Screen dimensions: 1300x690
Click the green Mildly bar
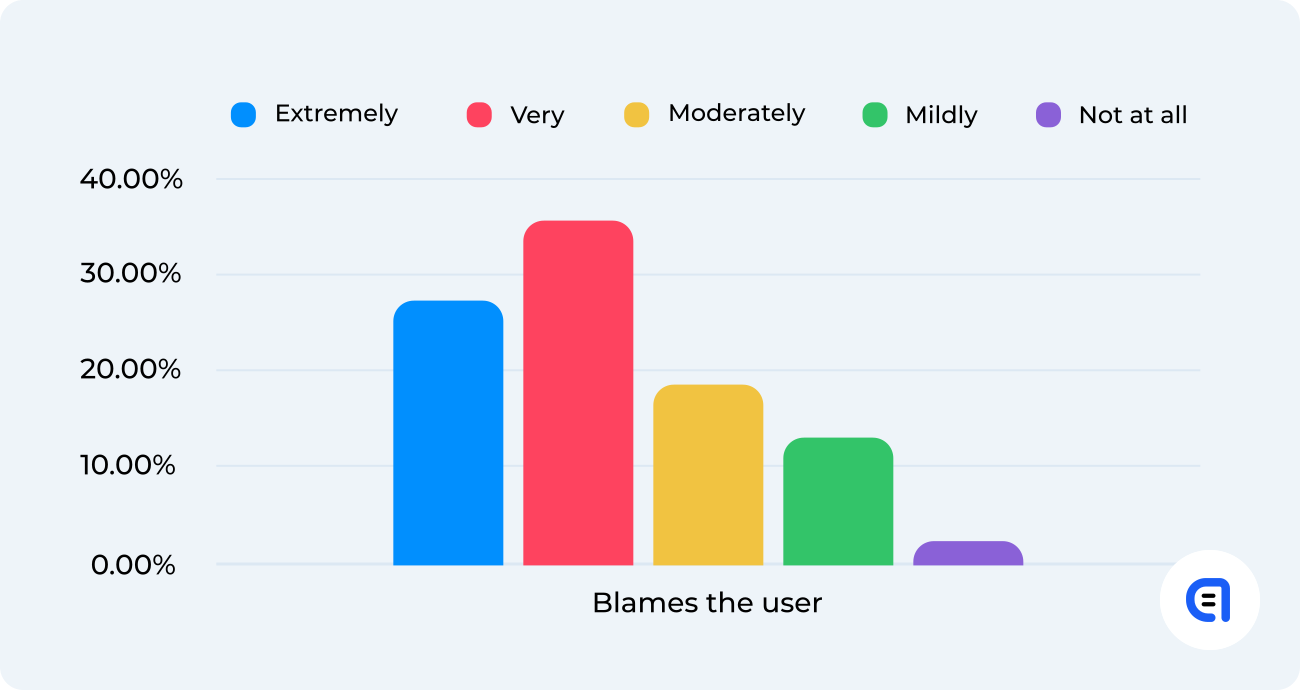pyautogui.click(x=838, y=501)
